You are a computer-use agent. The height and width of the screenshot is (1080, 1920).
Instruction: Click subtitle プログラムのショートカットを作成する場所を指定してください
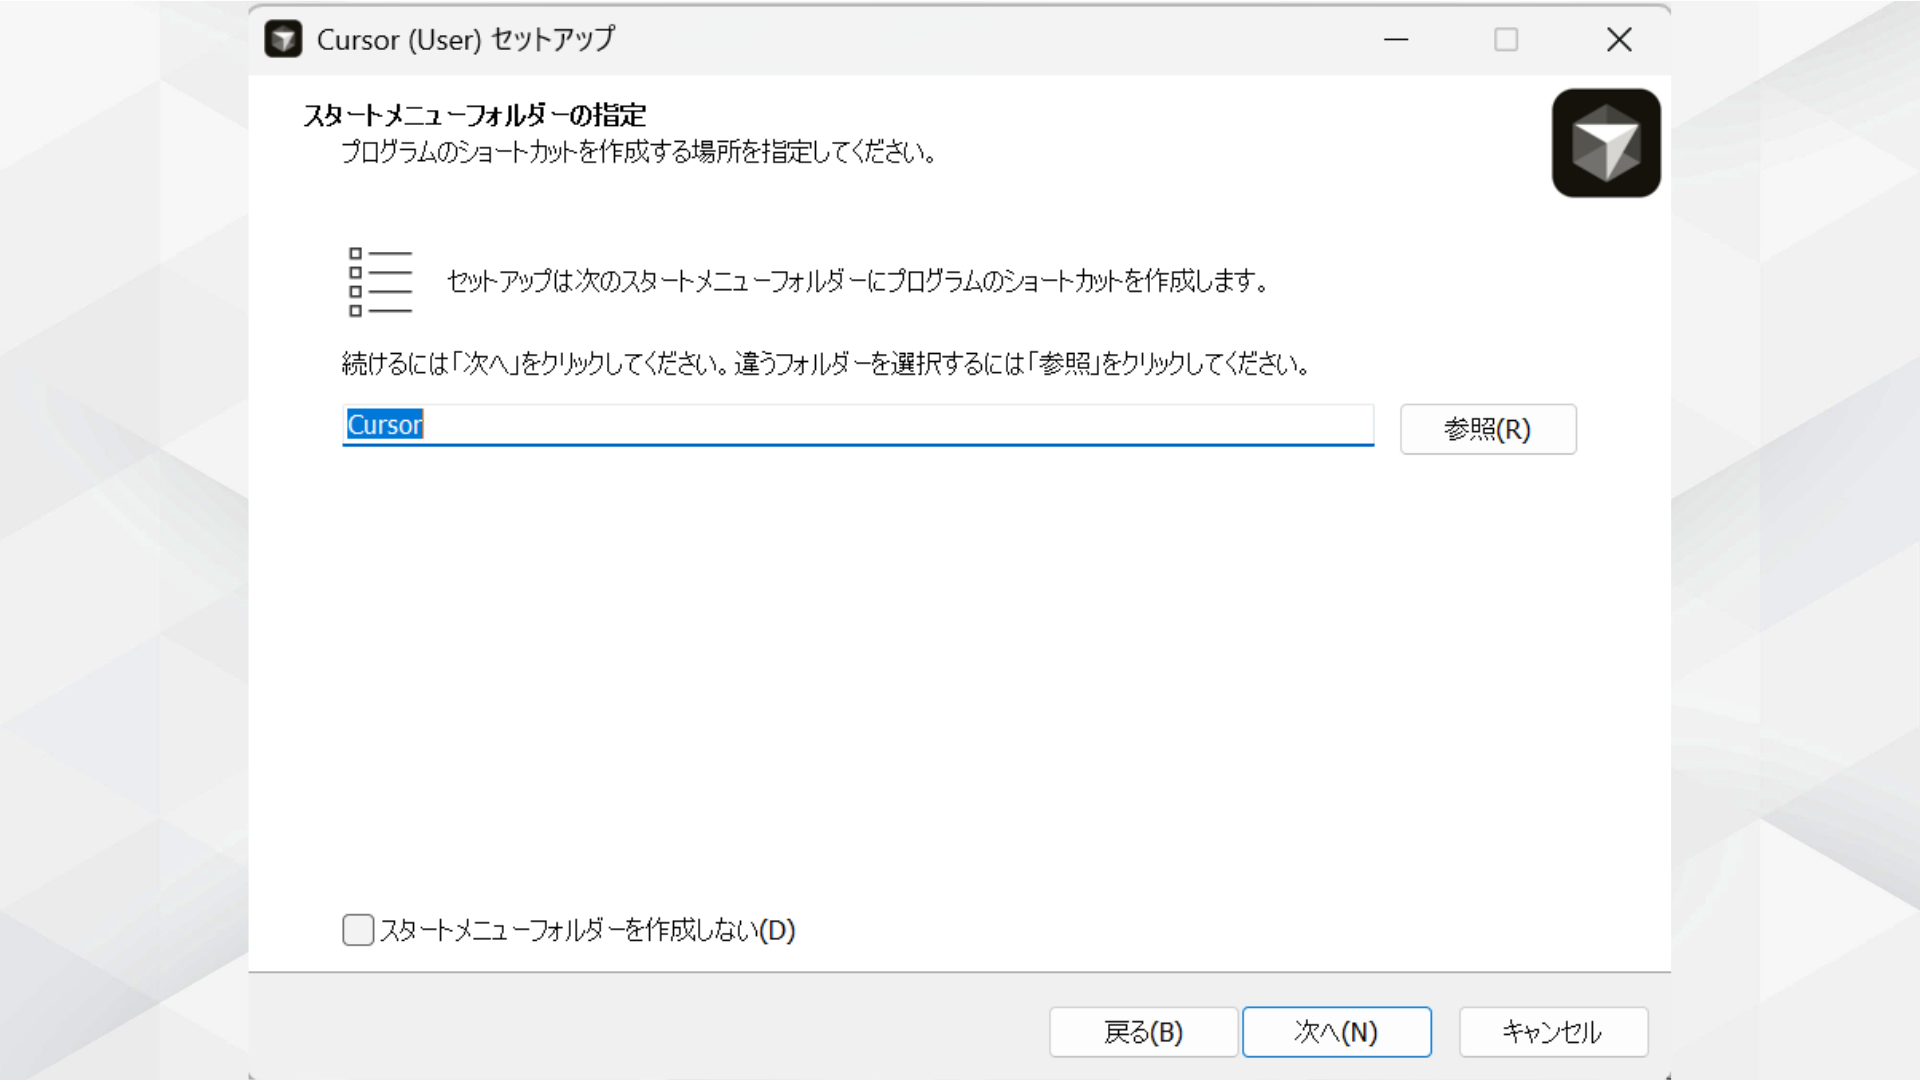tap(638, 152)
